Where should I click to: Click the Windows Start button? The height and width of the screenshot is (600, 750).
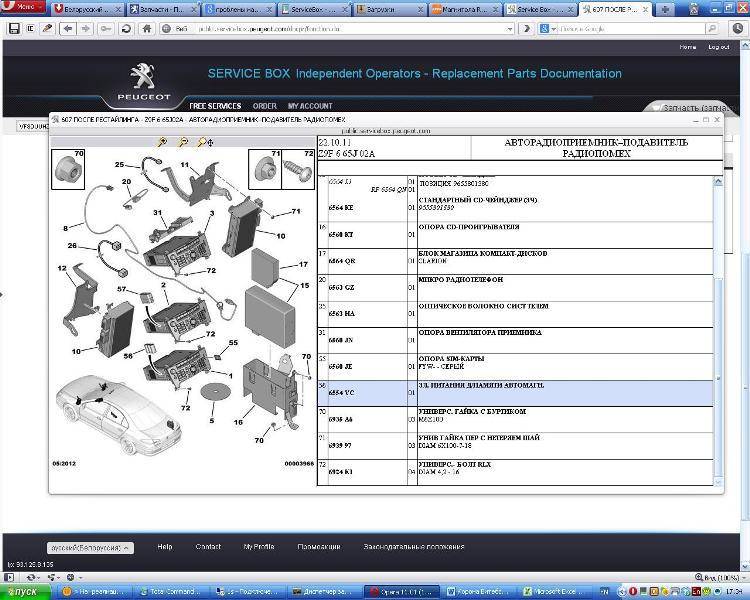[24, 592]
